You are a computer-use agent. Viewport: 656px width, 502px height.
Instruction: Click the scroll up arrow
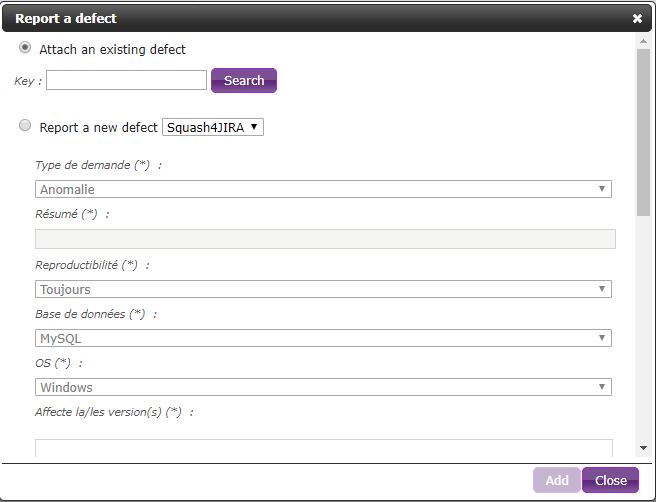coord(643,40)
